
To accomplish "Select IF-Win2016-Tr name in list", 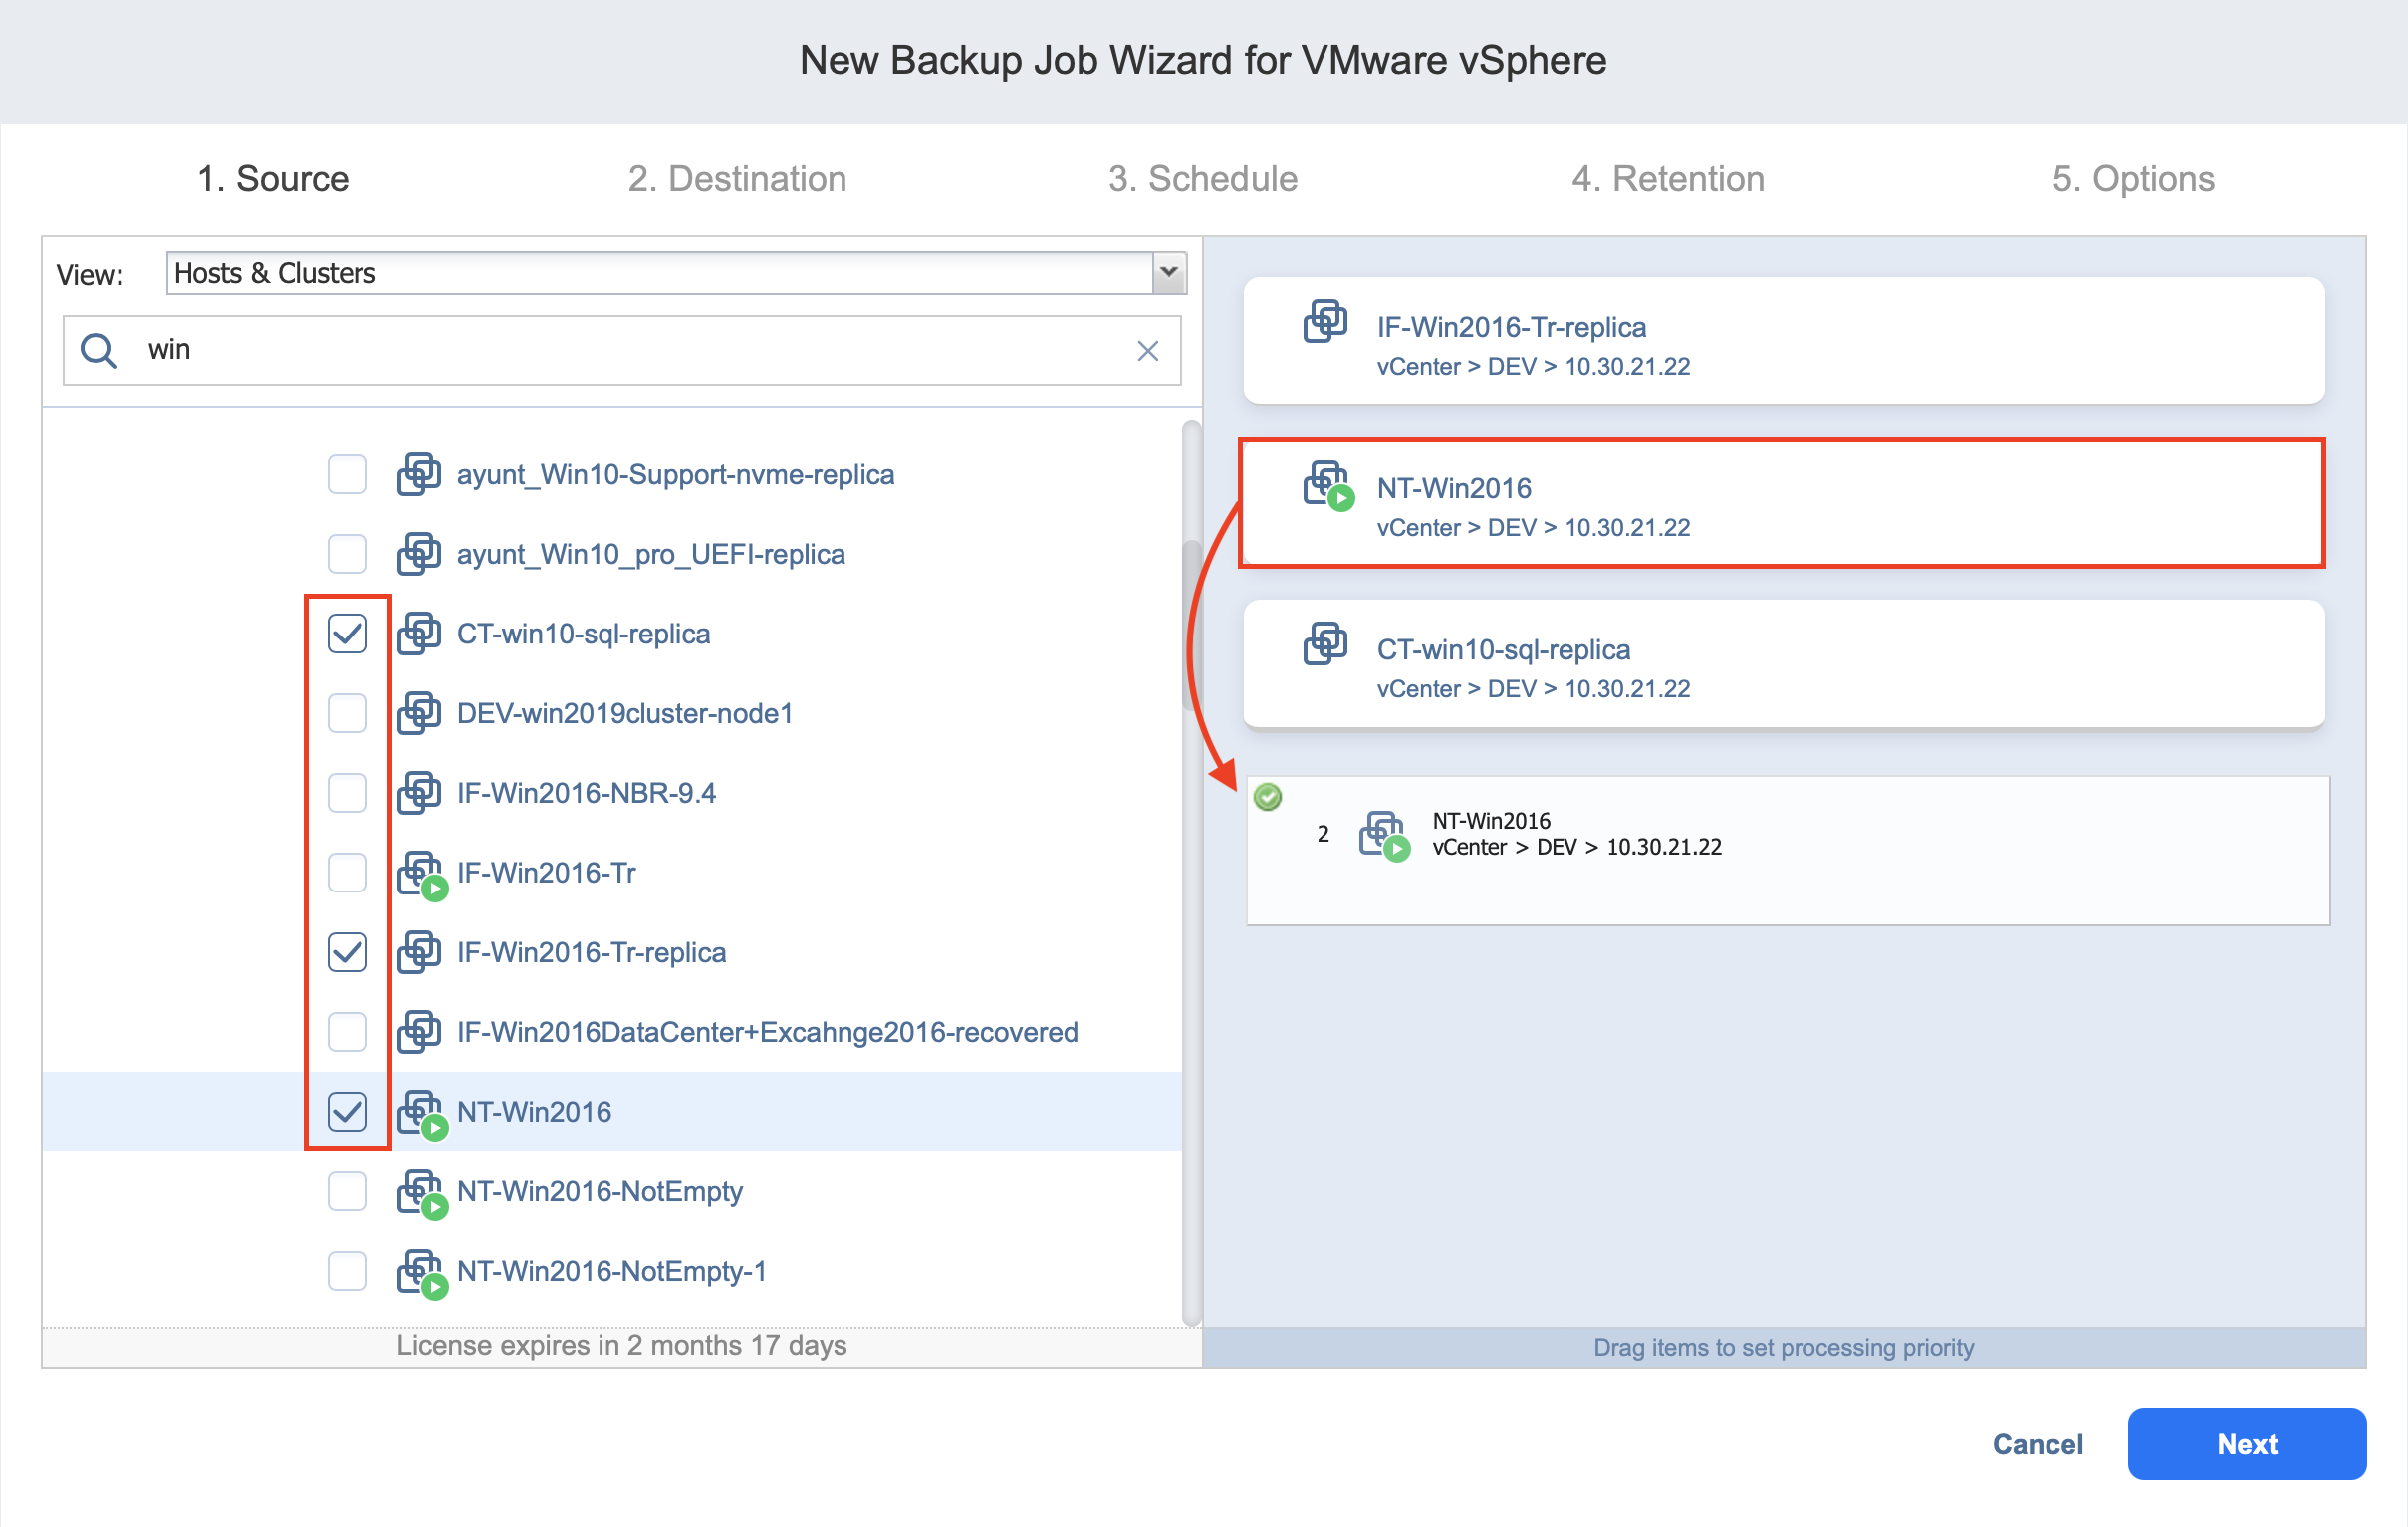I will coord(546,873).
